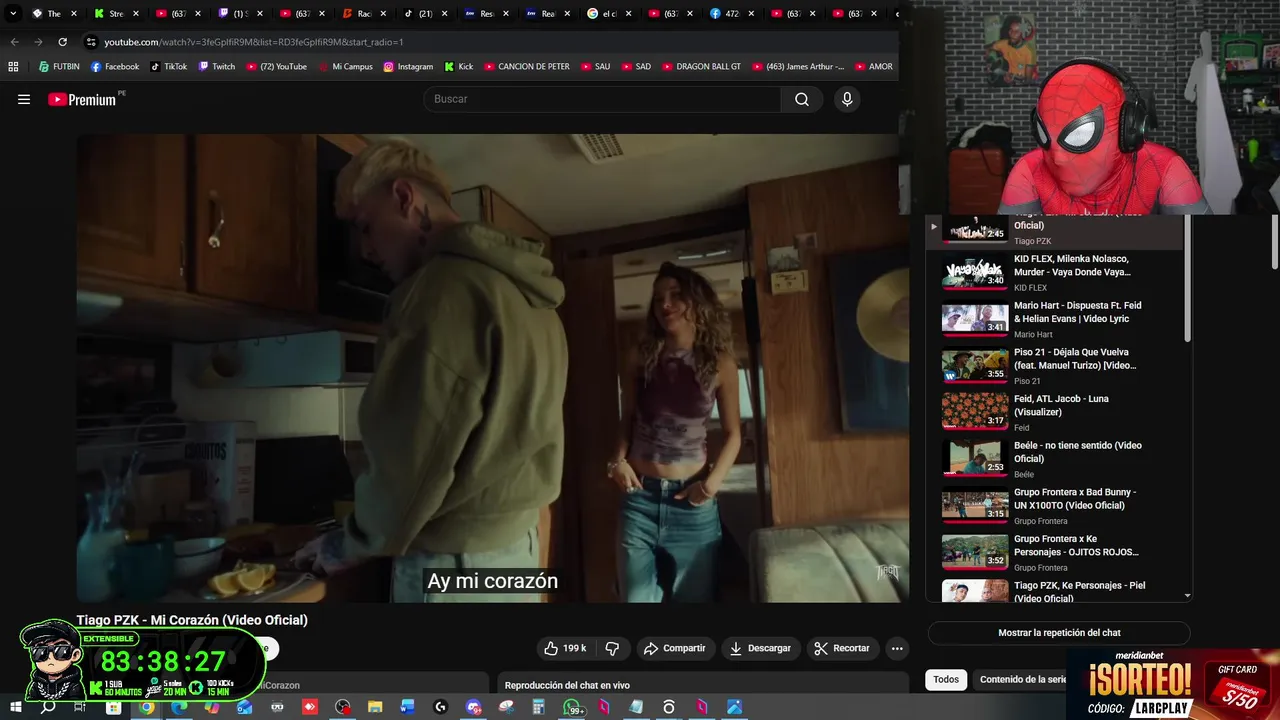Close the first 'The' tab
The height and width of the screenshot is (720, 1280).
click(x=74, y=14)
